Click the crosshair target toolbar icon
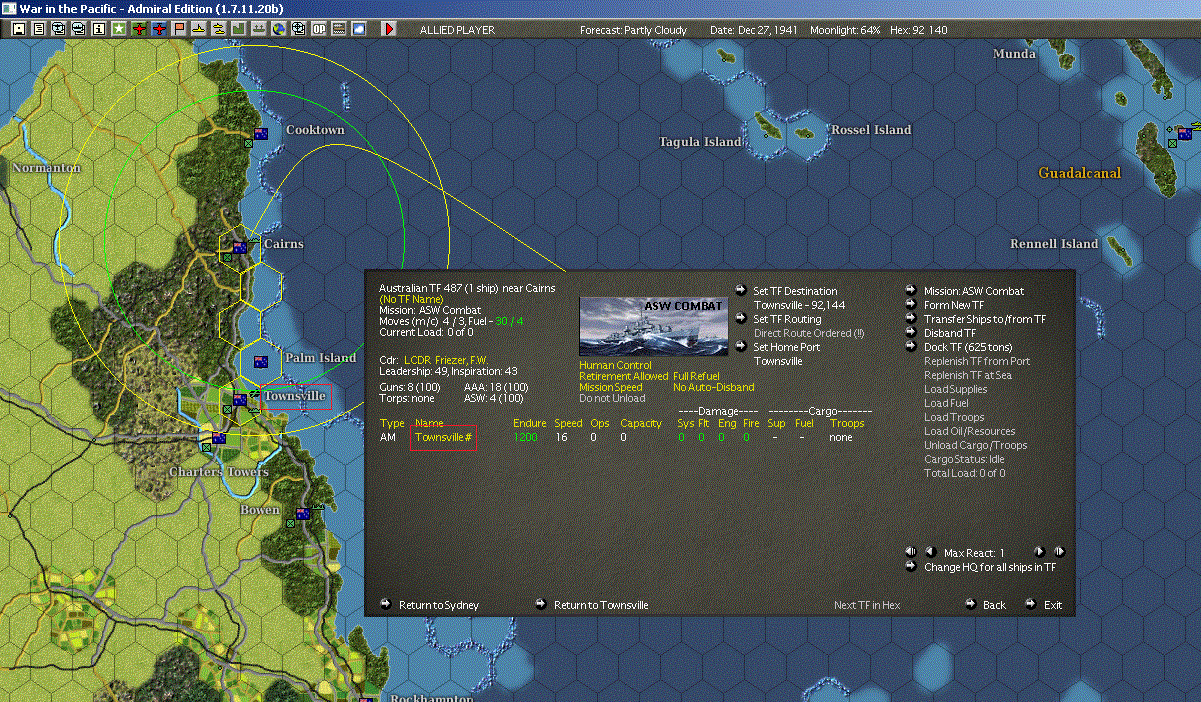This screenshot has height=702, width=1201. pos(298,29)
